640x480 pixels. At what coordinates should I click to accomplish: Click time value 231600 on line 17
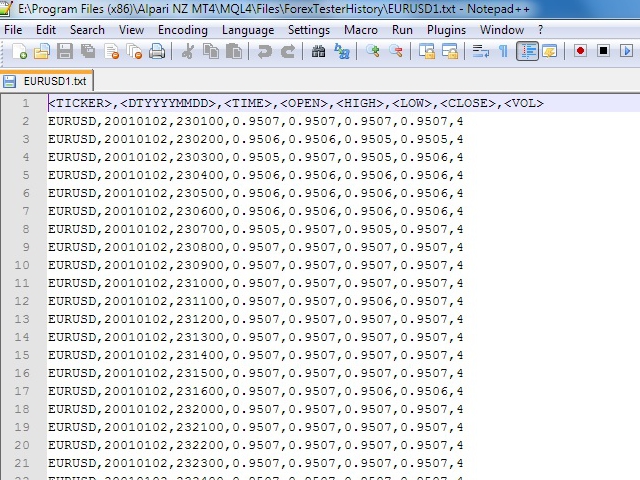pyautogui.click(x=200, y=391)
